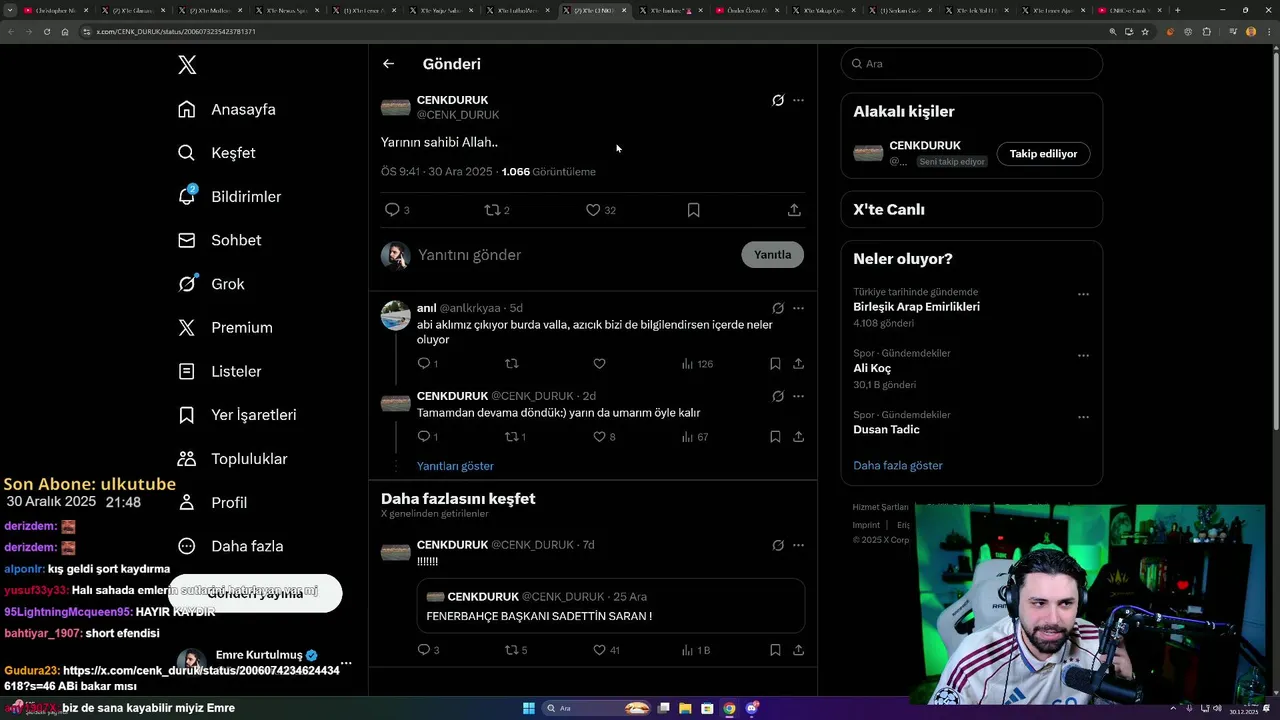This screenshot has height=720, width=1280.
Task: Share the main post
Action: (x=794, y=210)
